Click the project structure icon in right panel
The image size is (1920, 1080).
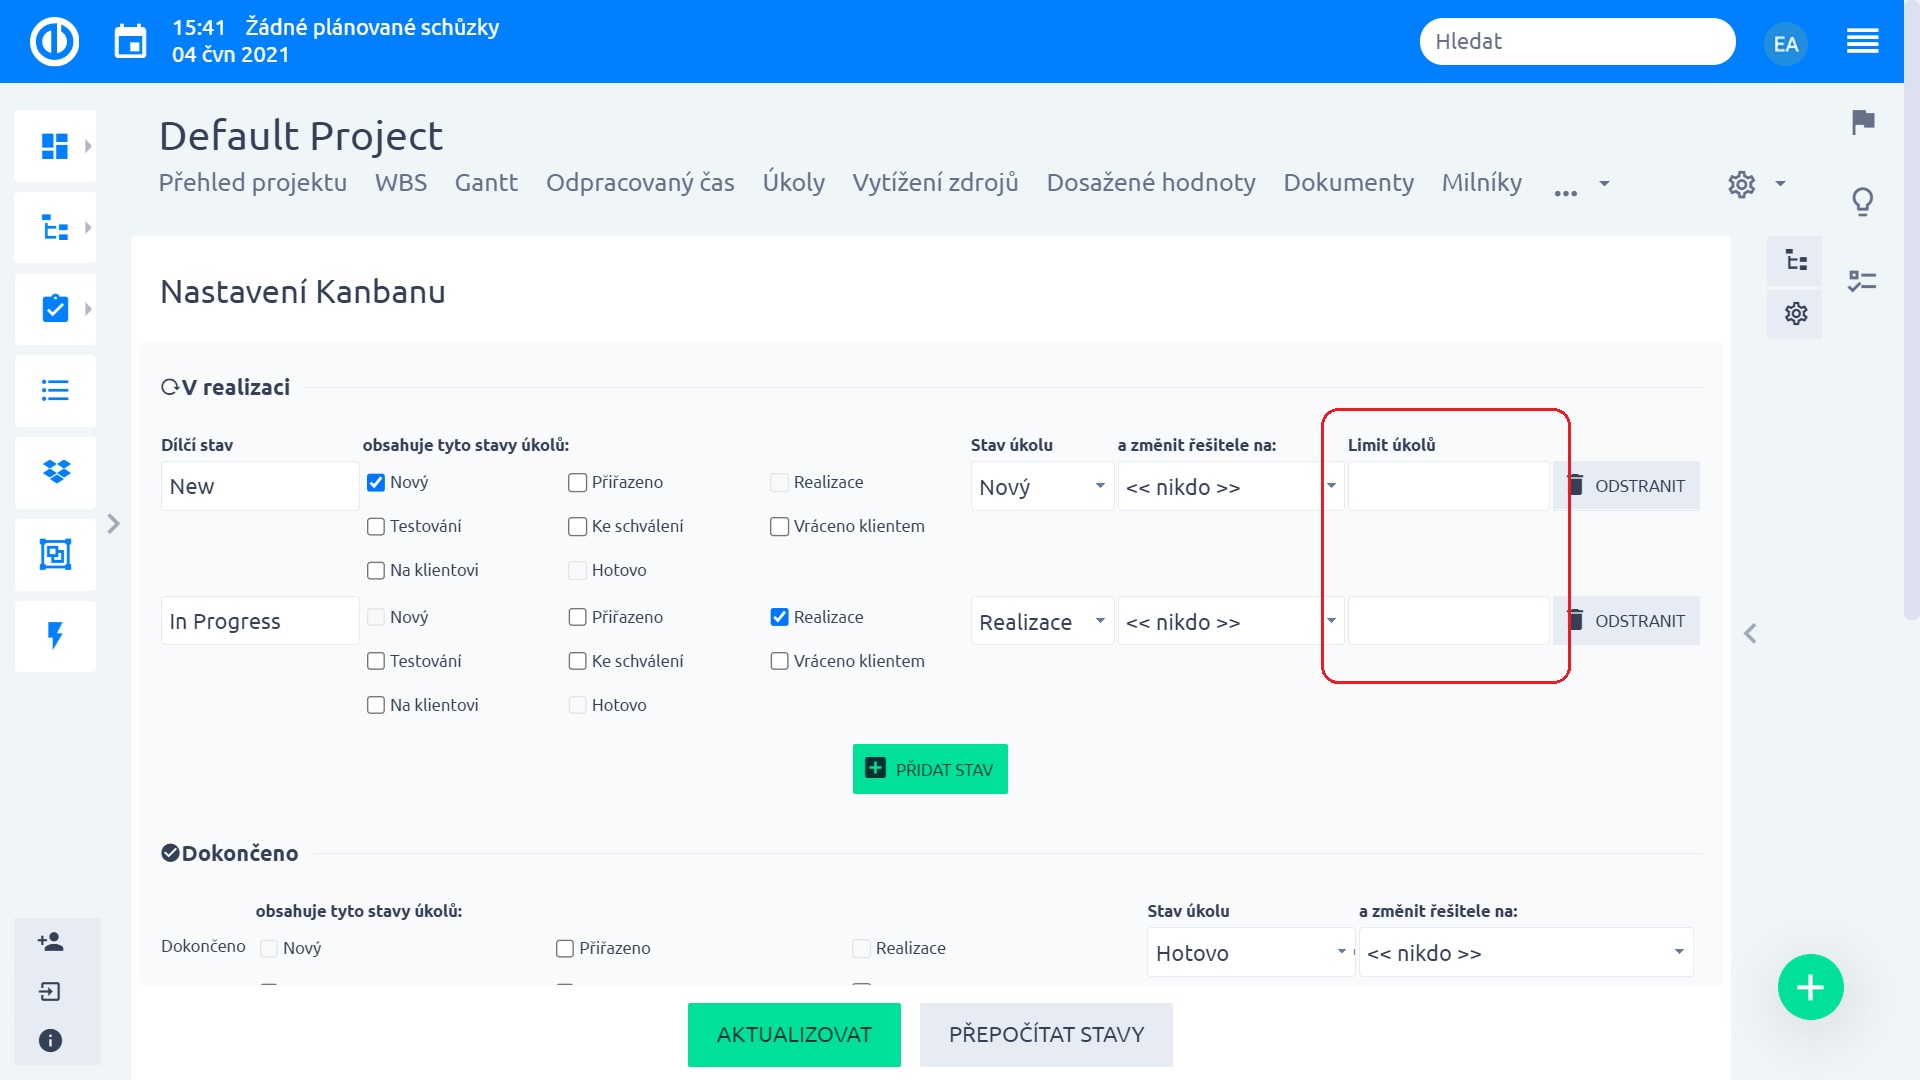click(1796, 261)
